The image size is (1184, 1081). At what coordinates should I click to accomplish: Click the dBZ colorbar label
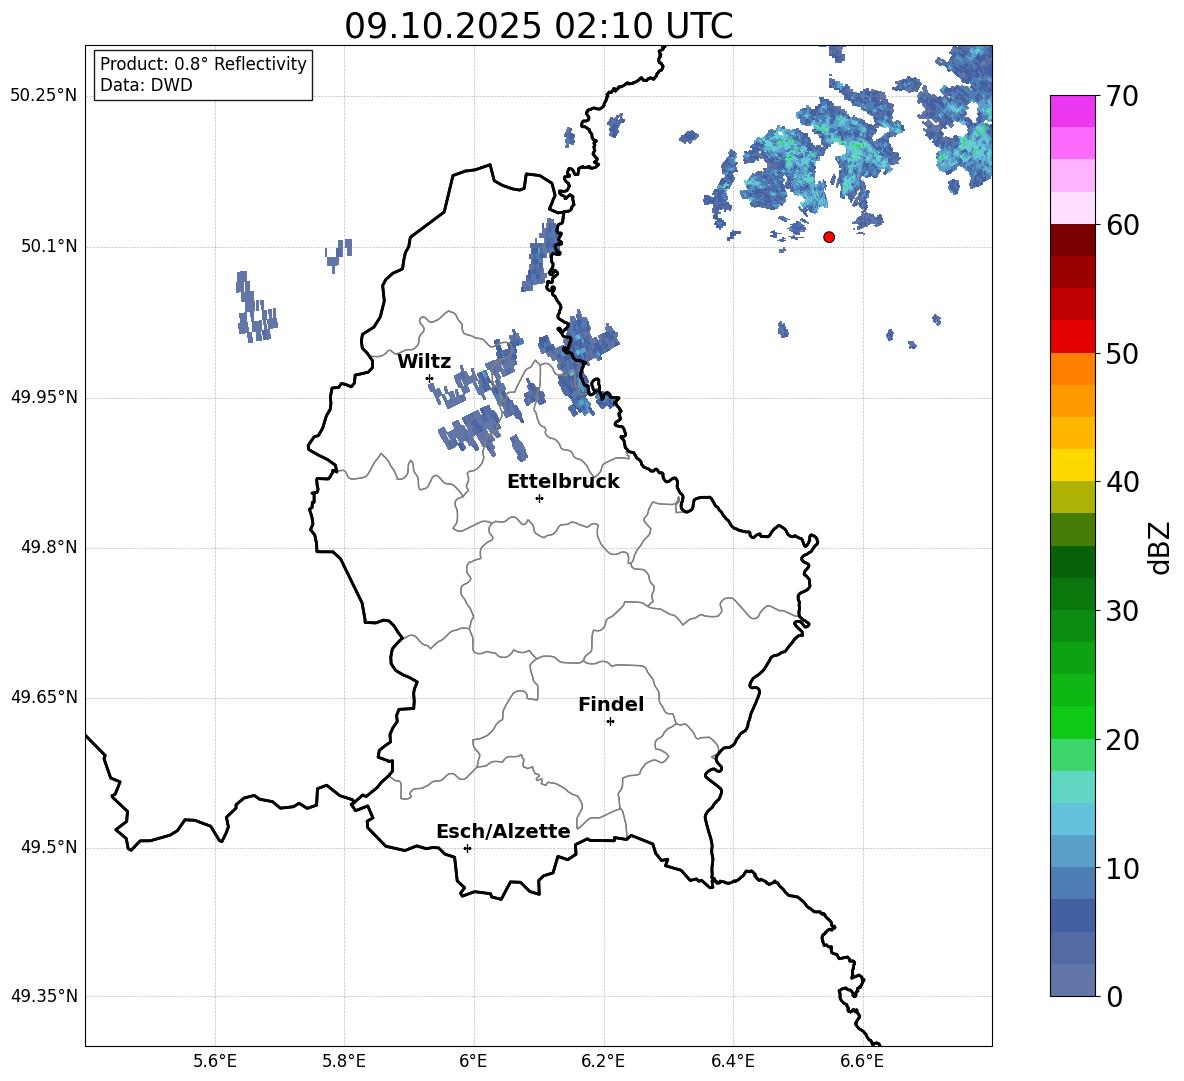pyautogui.click(x=1161, y=547)
